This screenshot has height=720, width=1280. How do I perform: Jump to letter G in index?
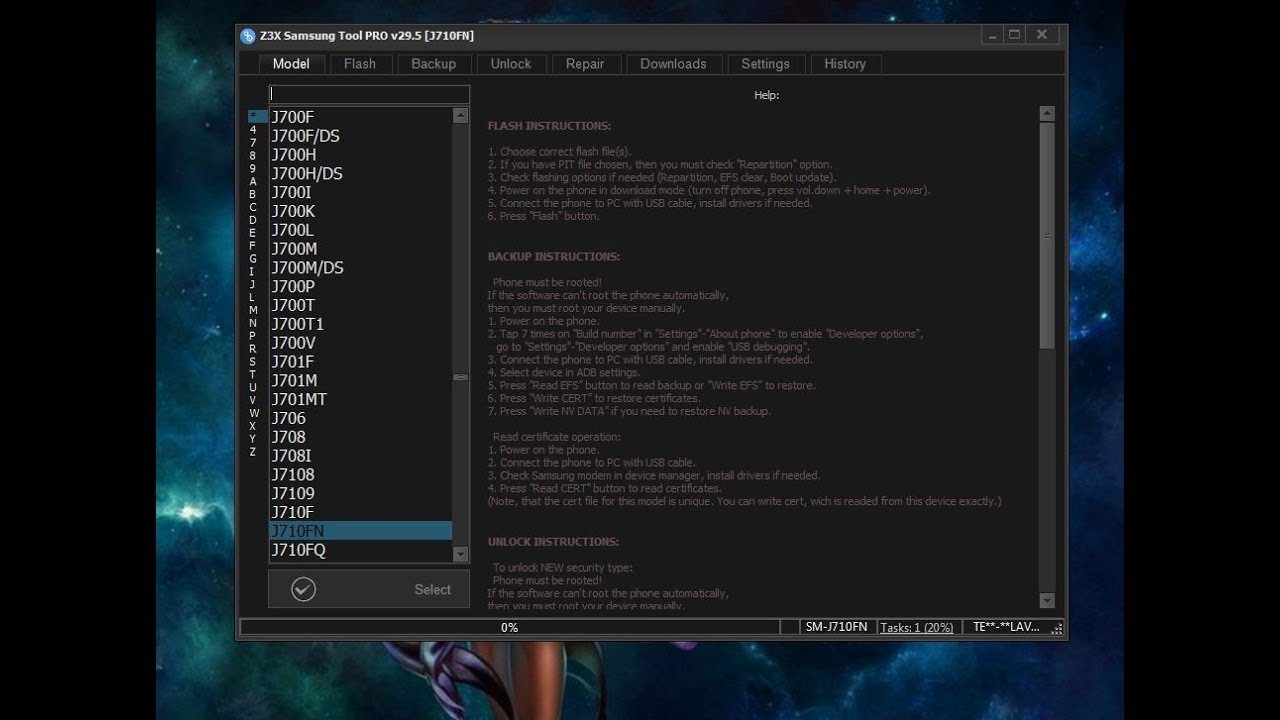tap(253, 258)
